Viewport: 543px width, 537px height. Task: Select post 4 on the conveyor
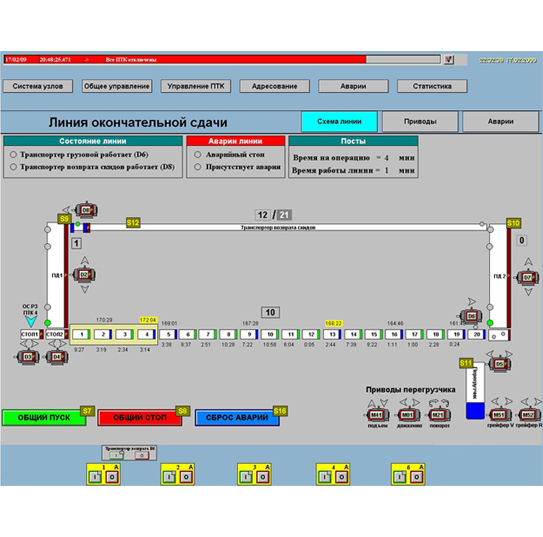coord(146,334)
